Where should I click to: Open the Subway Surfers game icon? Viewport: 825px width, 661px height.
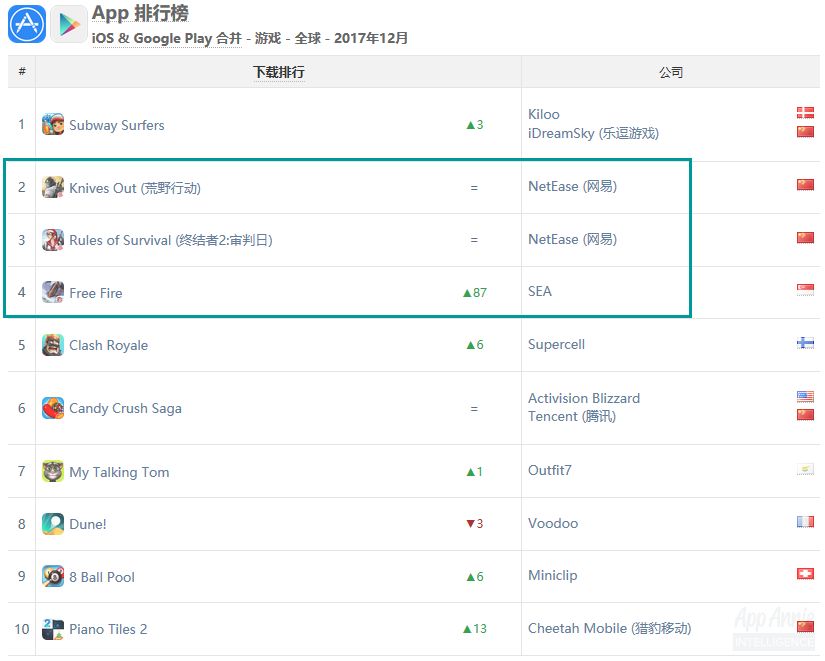[53, 125]
